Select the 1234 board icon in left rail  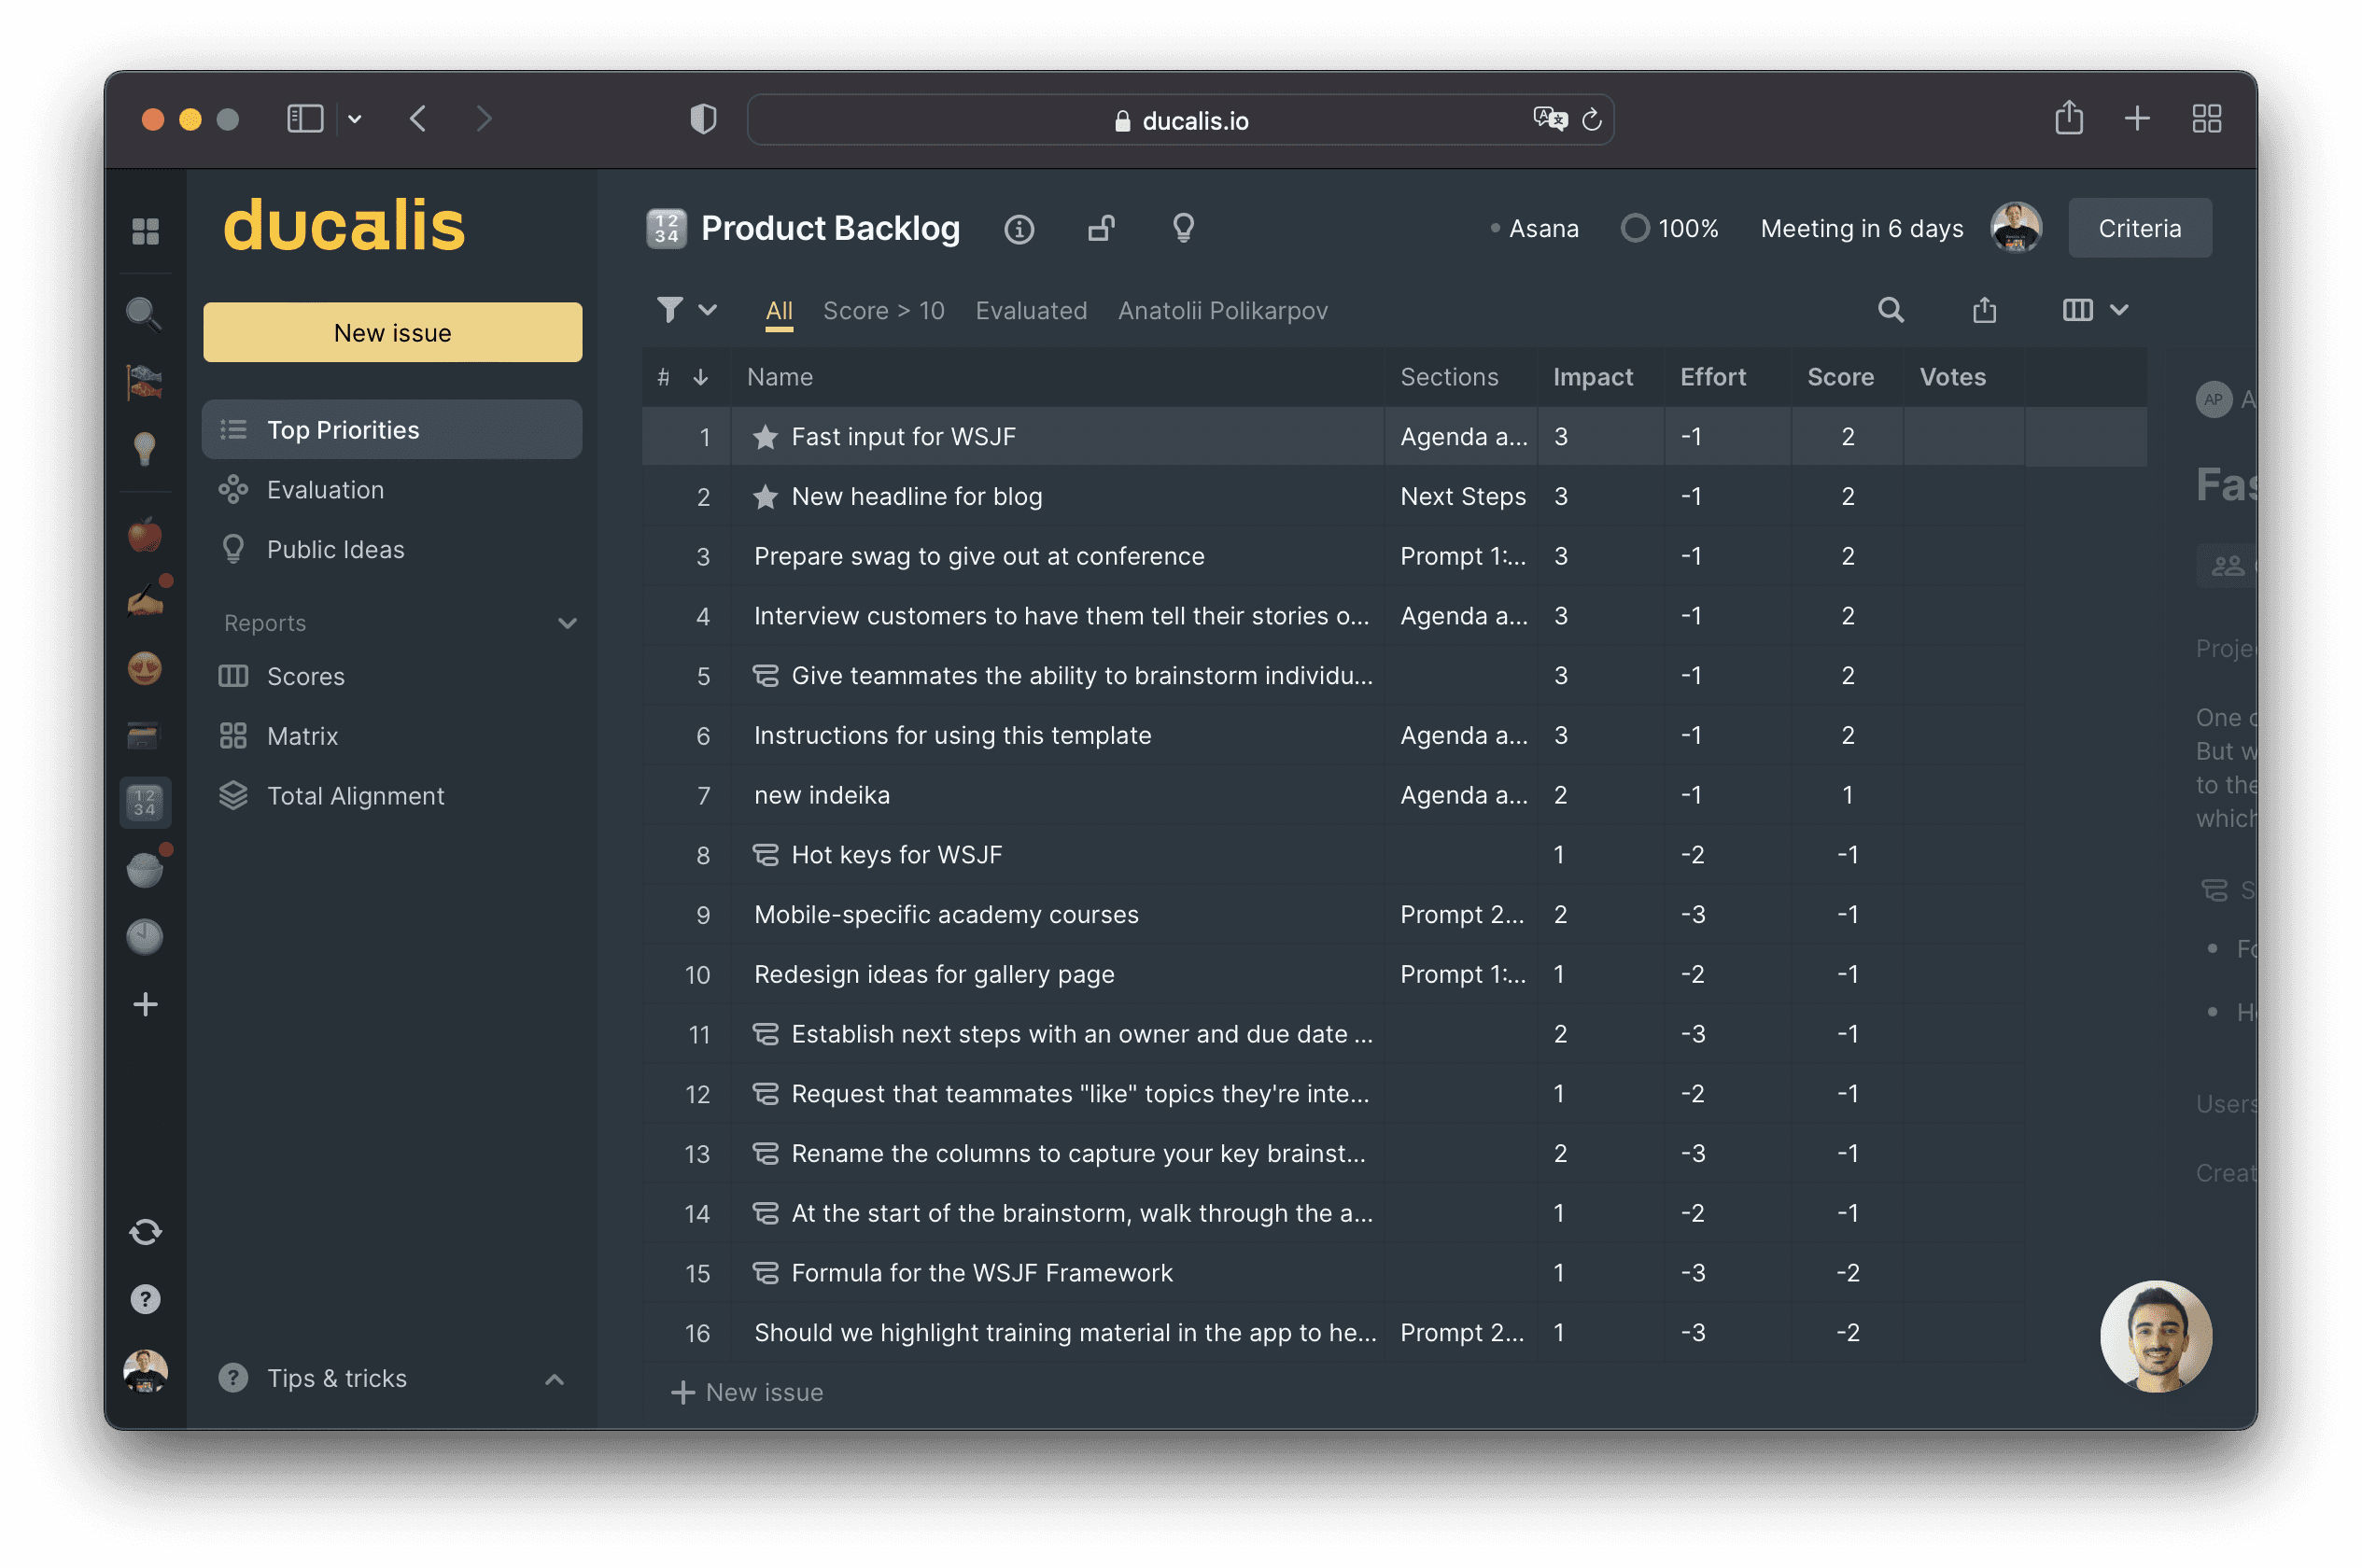(145, 802)
